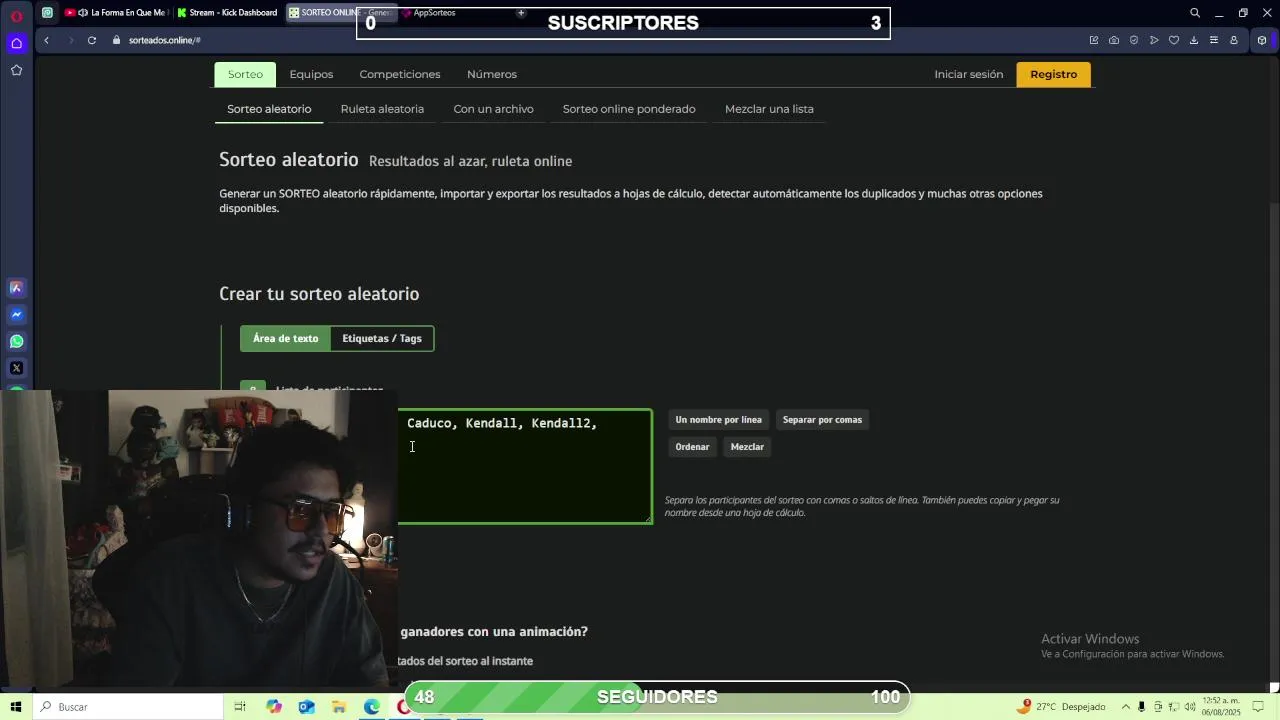
Task: Select the Sorteo main menu tab
Action: 245,74
